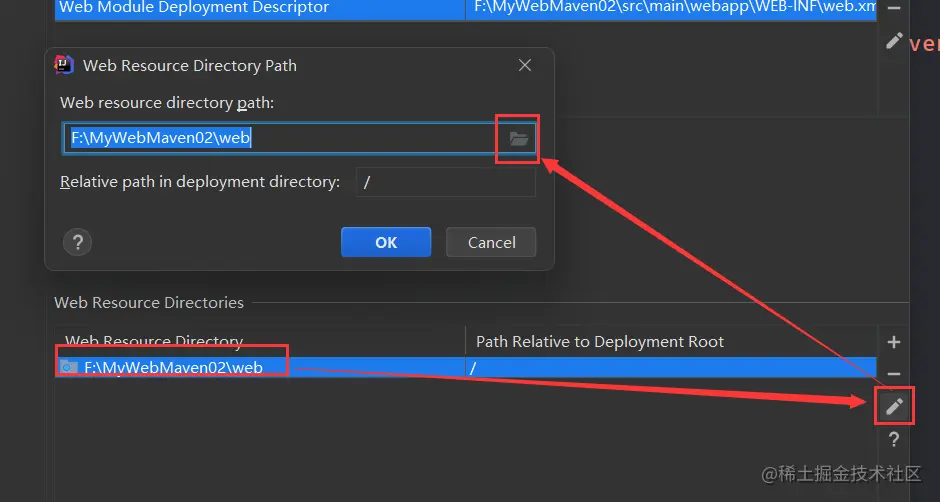The image size is (940, 502).
Task: Open help icon beside Web Resource Directories
Action: coord(894,440)
